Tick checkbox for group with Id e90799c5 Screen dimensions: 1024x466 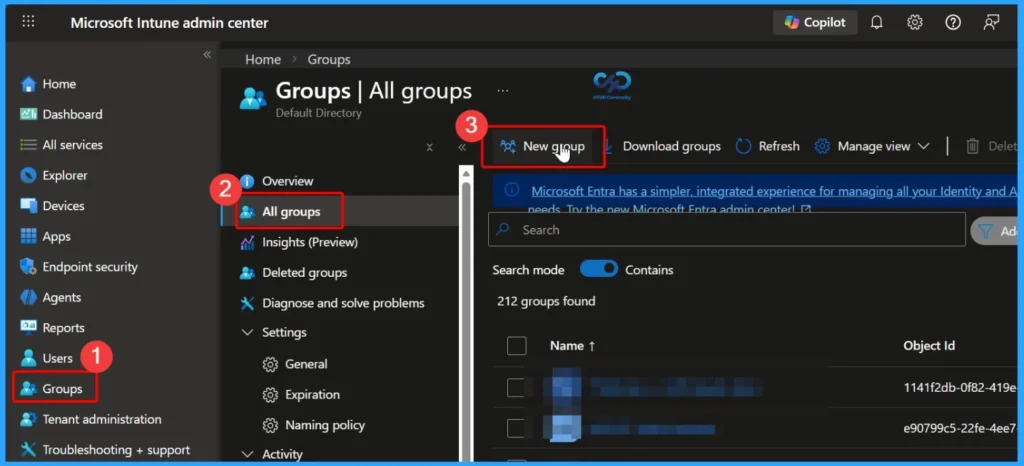pyautogui.click(x=515, y=428)
